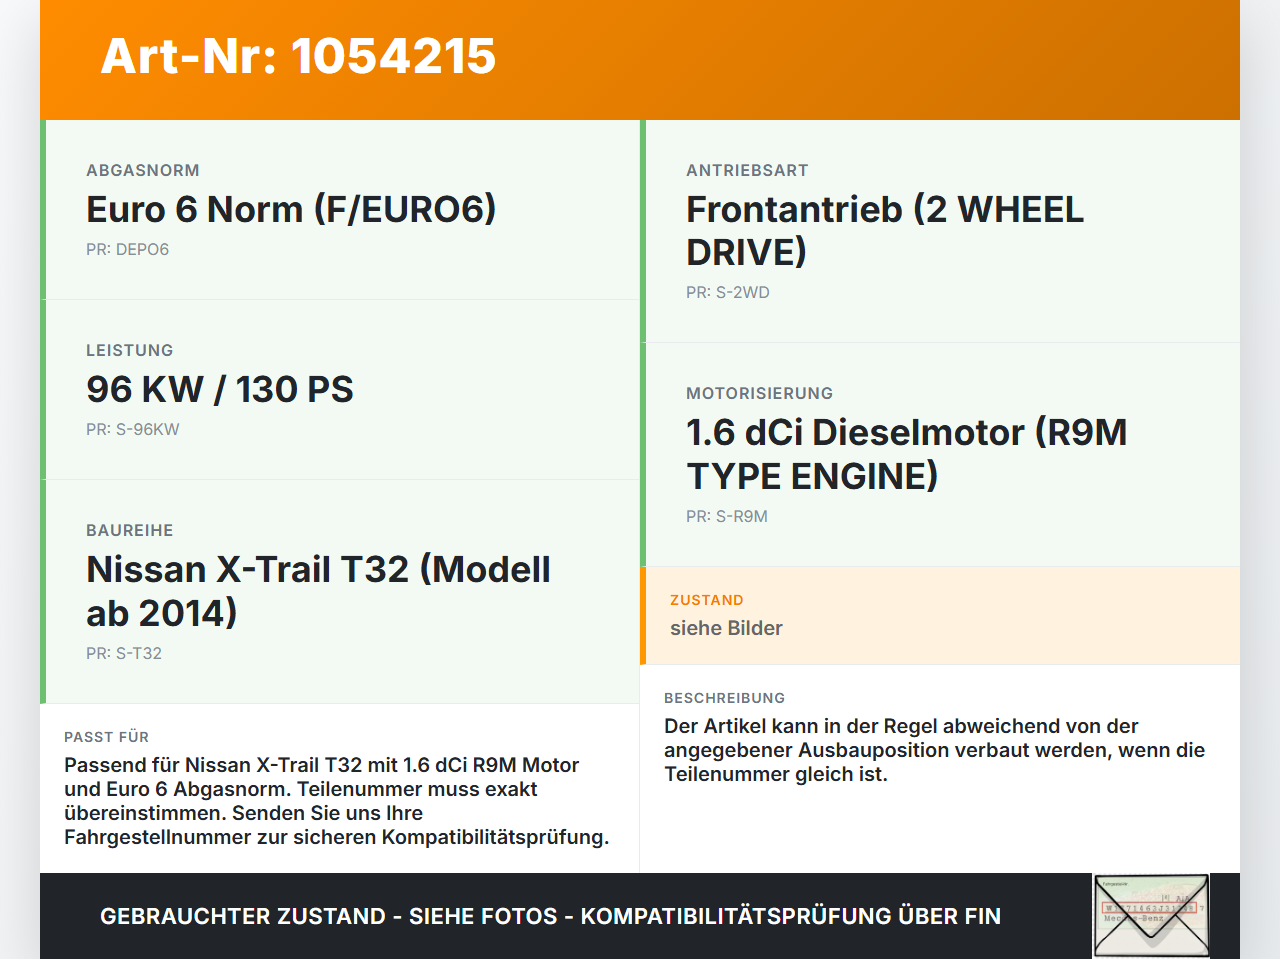Click the 'ABGASNORM' label

(143, 171)
